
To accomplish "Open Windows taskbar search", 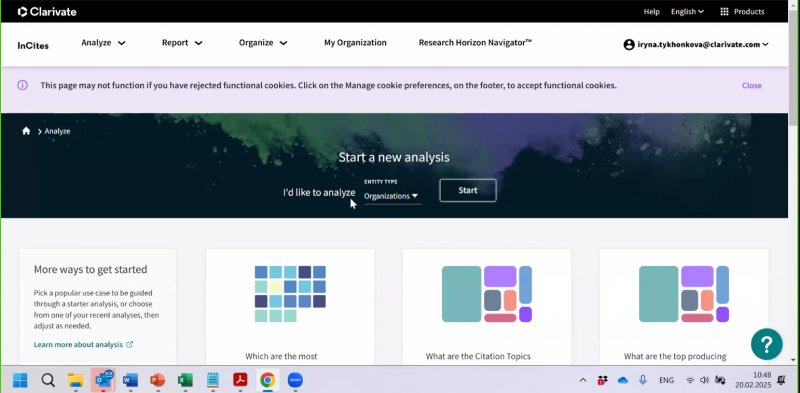I will click(x=48, y=380).
